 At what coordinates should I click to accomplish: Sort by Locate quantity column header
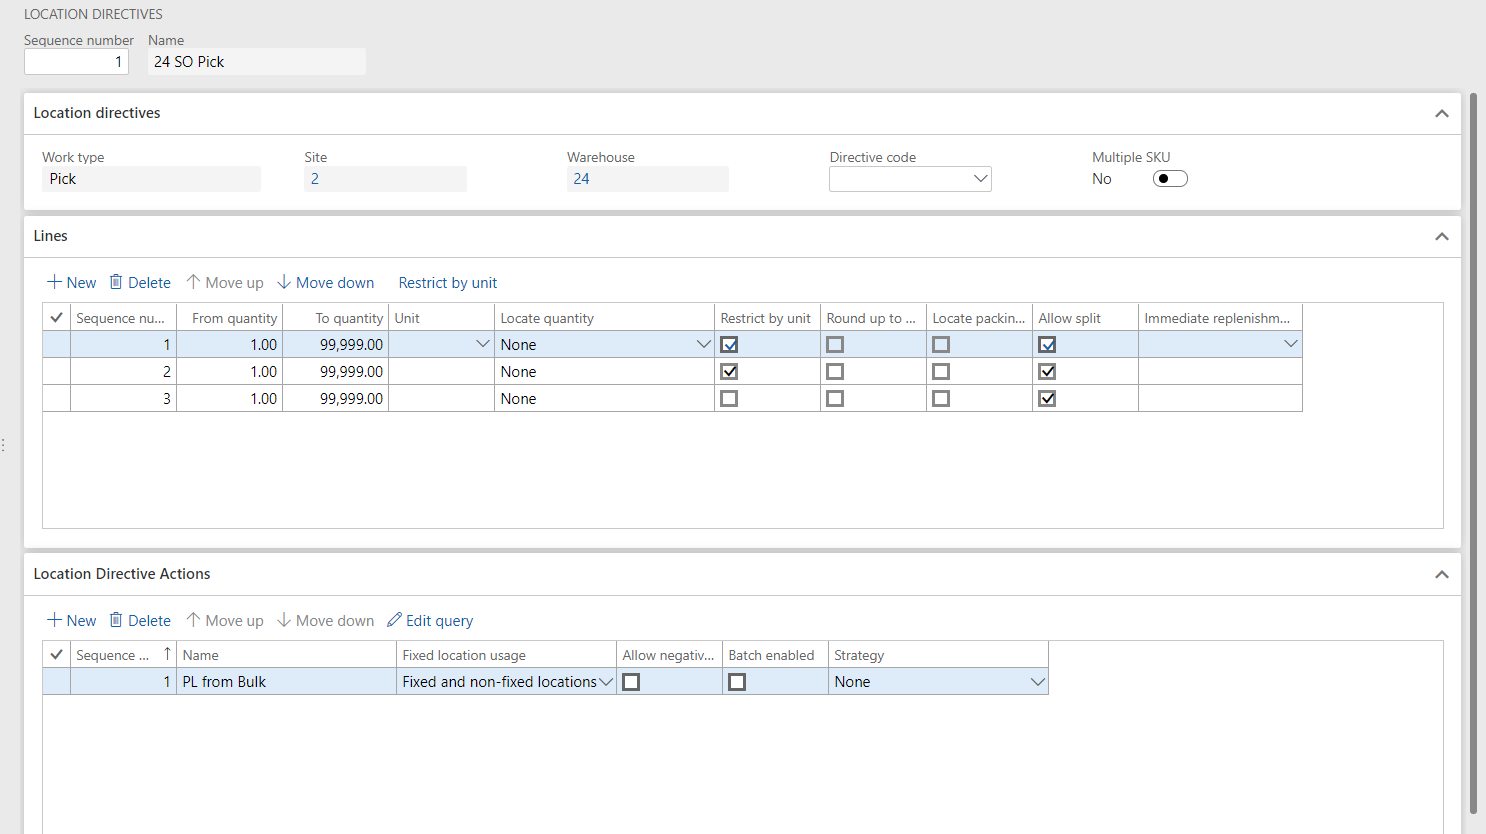[x=547, y=318]
